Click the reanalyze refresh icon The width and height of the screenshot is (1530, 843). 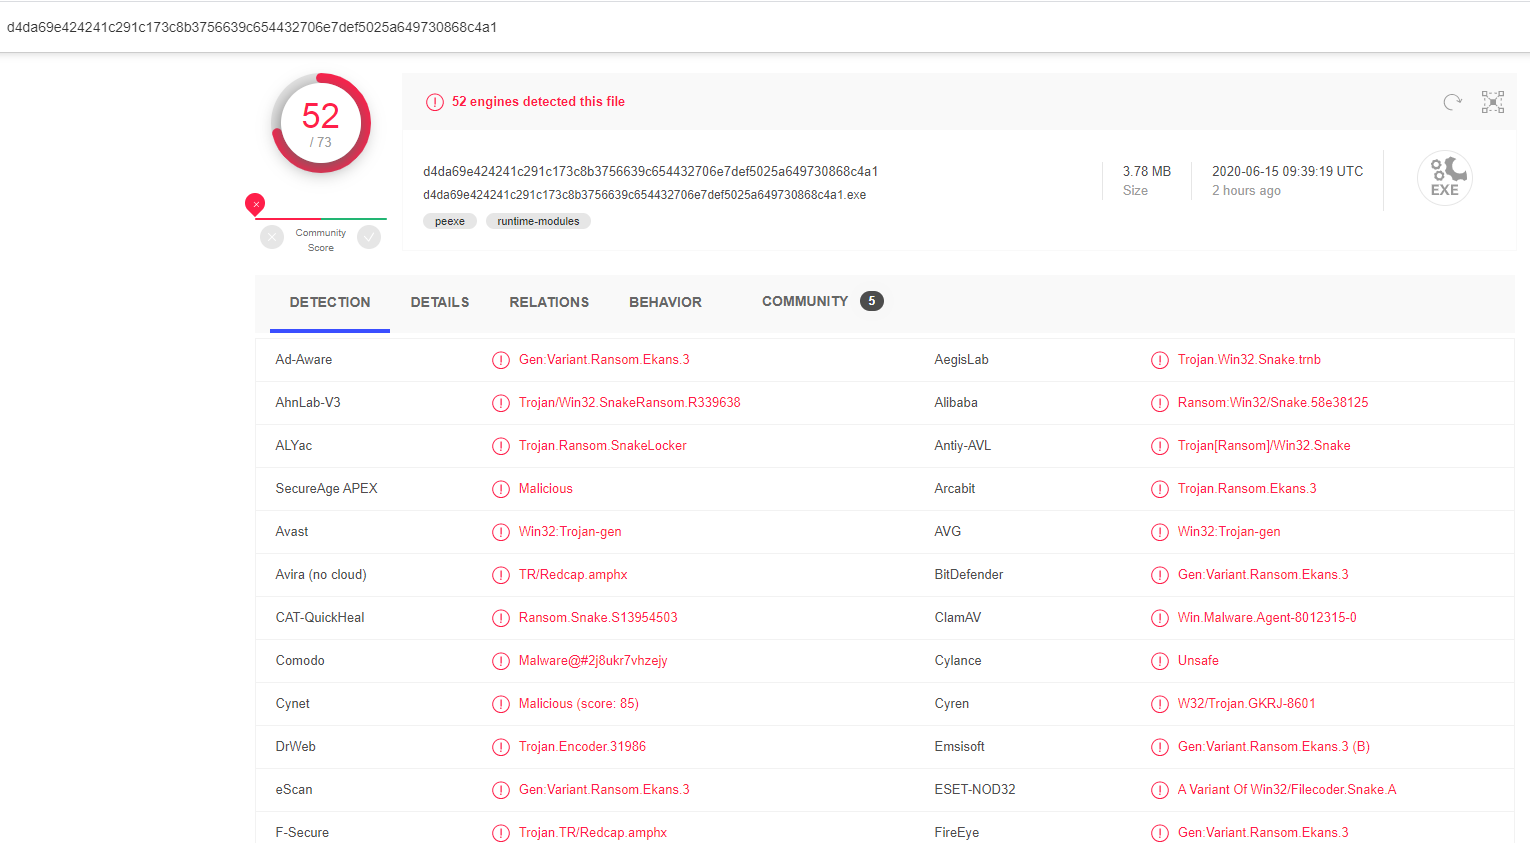click(1452, 102)
